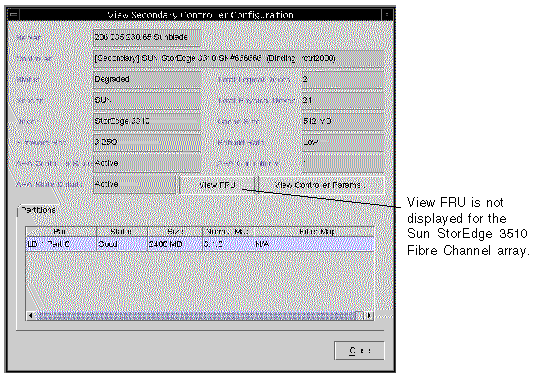Image resolution: width=537 pixels, height=378 pixels.
Task: Click the right arrow of horizontal scrollbar
Action: [369, 315]
